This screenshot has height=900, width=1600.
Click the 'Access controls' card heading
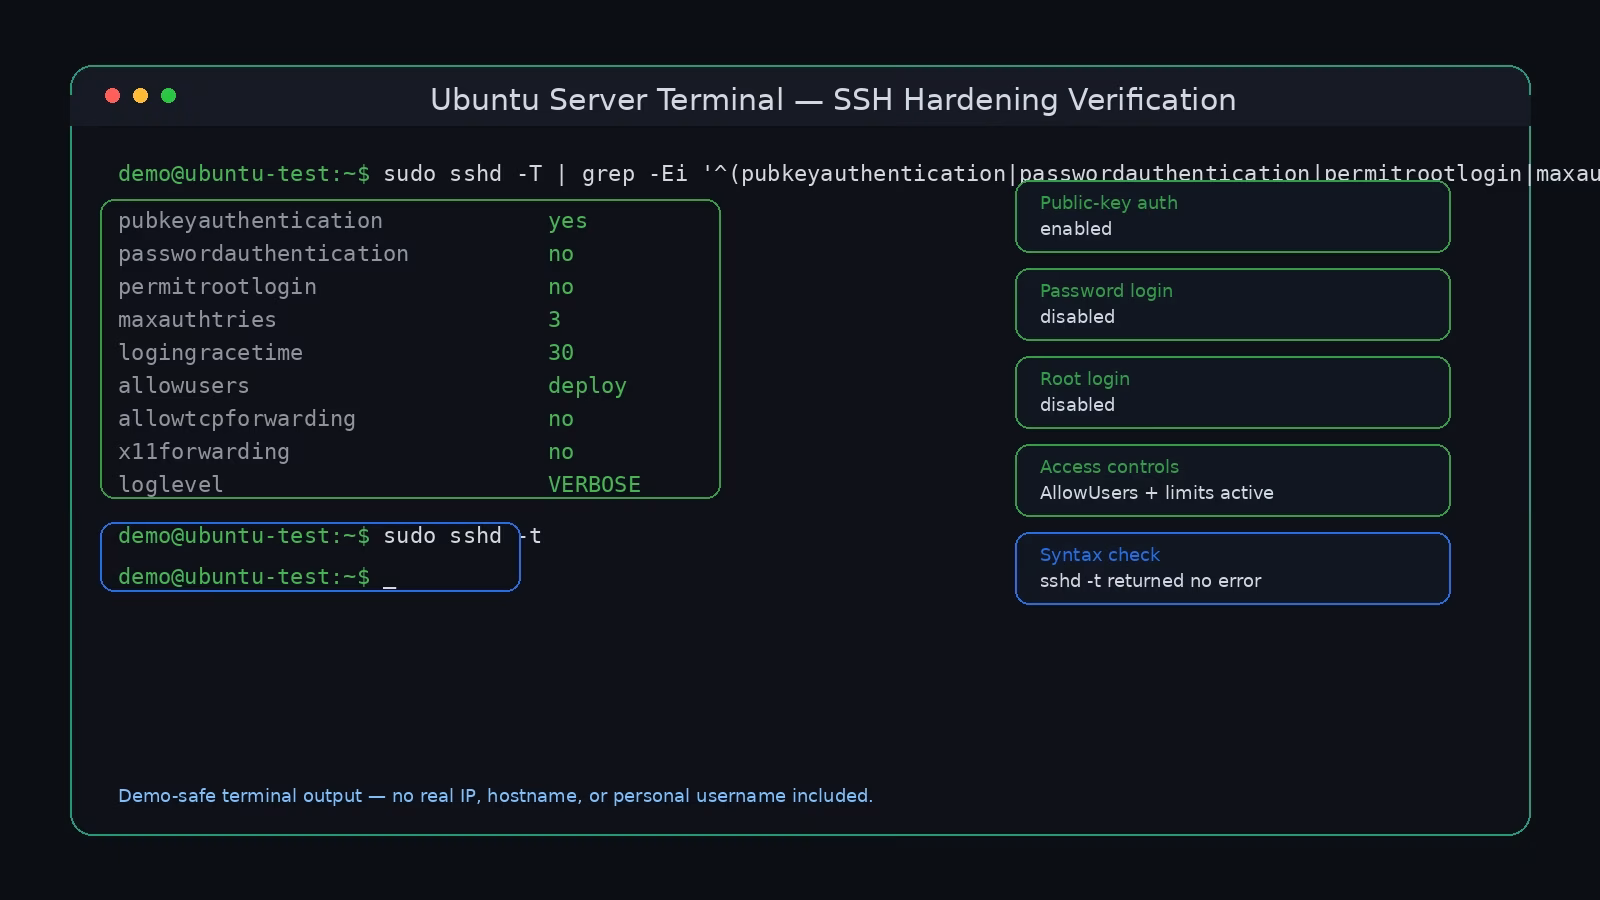pyautogui.click(x=1109, y=467)
